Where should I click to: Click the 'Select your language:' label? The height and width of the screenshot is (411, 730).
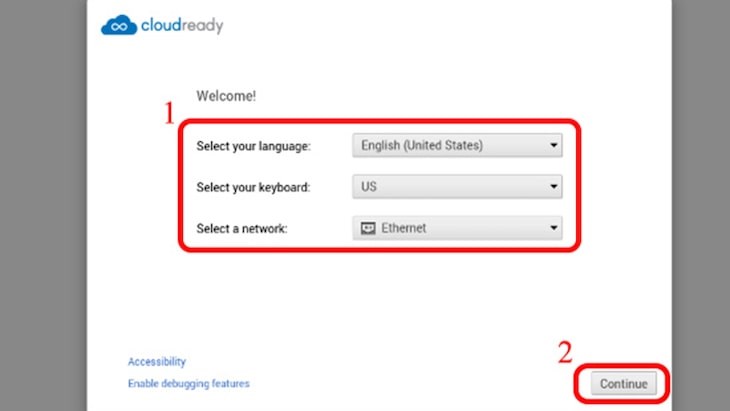pyautogui.click(x=254, y=147)
